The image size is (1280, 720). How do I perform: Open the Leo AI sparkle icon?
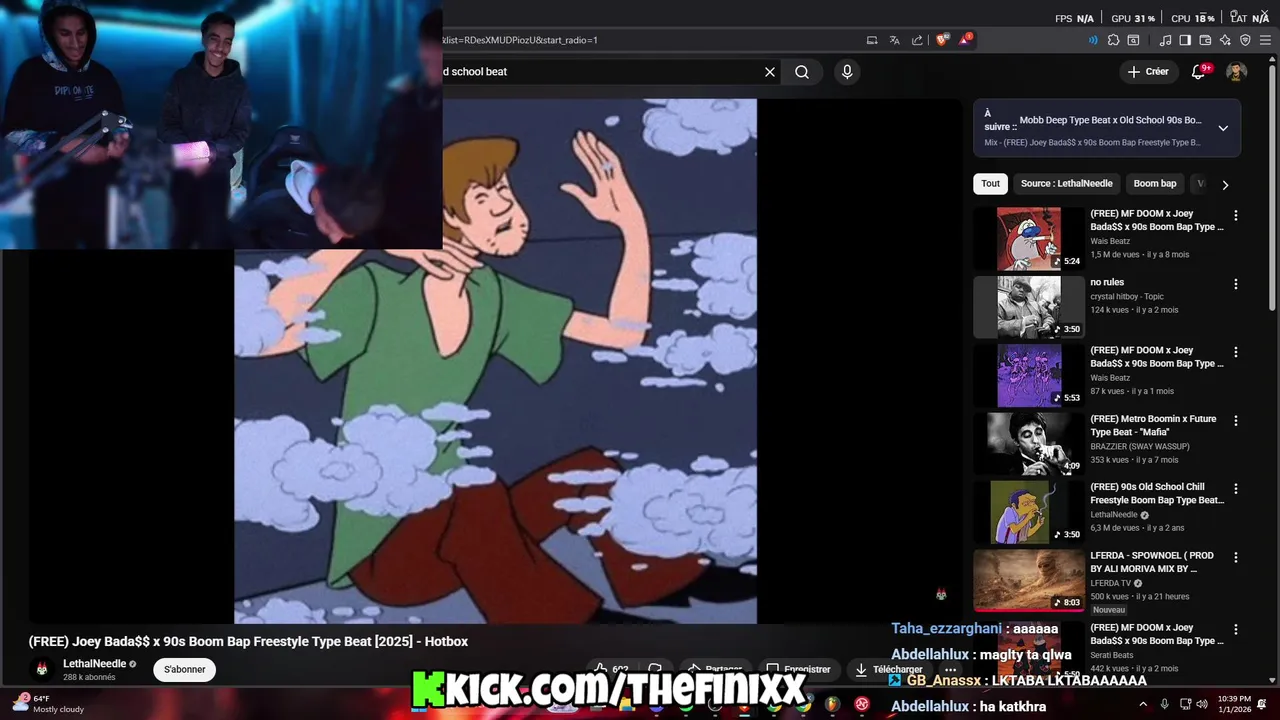click(1225, 40)
